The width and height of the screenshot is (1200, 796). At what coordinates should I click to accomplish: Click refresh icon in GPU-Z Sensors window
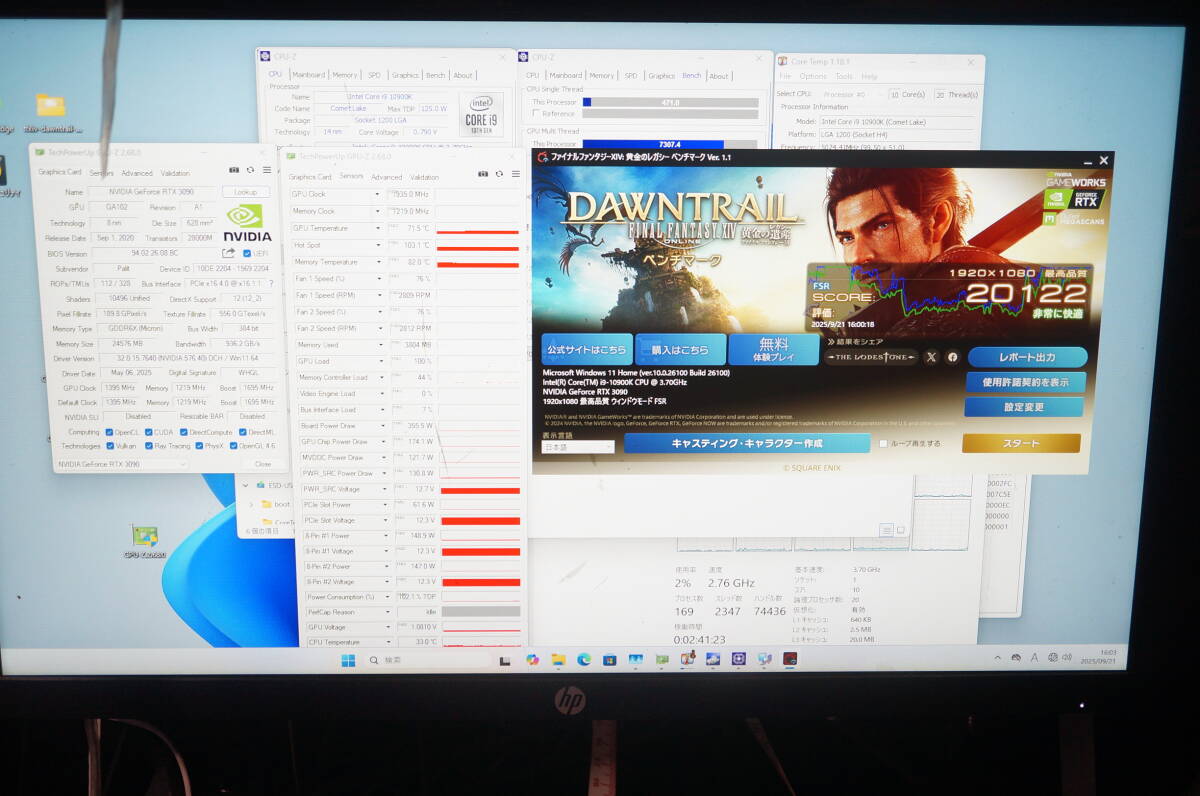(499, 174)
